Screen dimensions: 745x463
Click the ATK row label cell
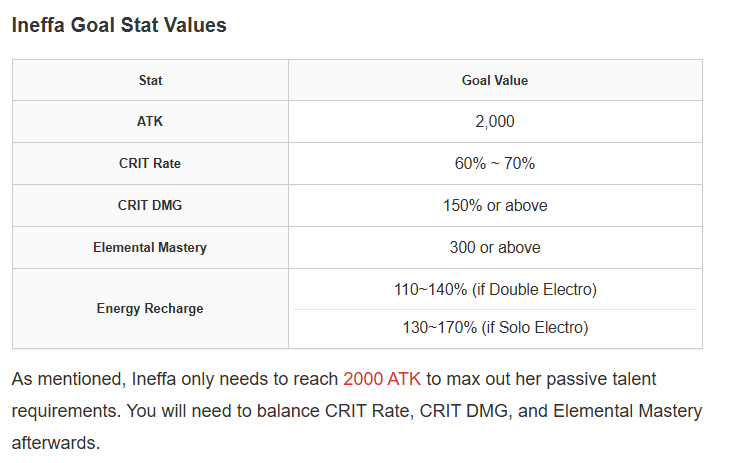(150, 122)
